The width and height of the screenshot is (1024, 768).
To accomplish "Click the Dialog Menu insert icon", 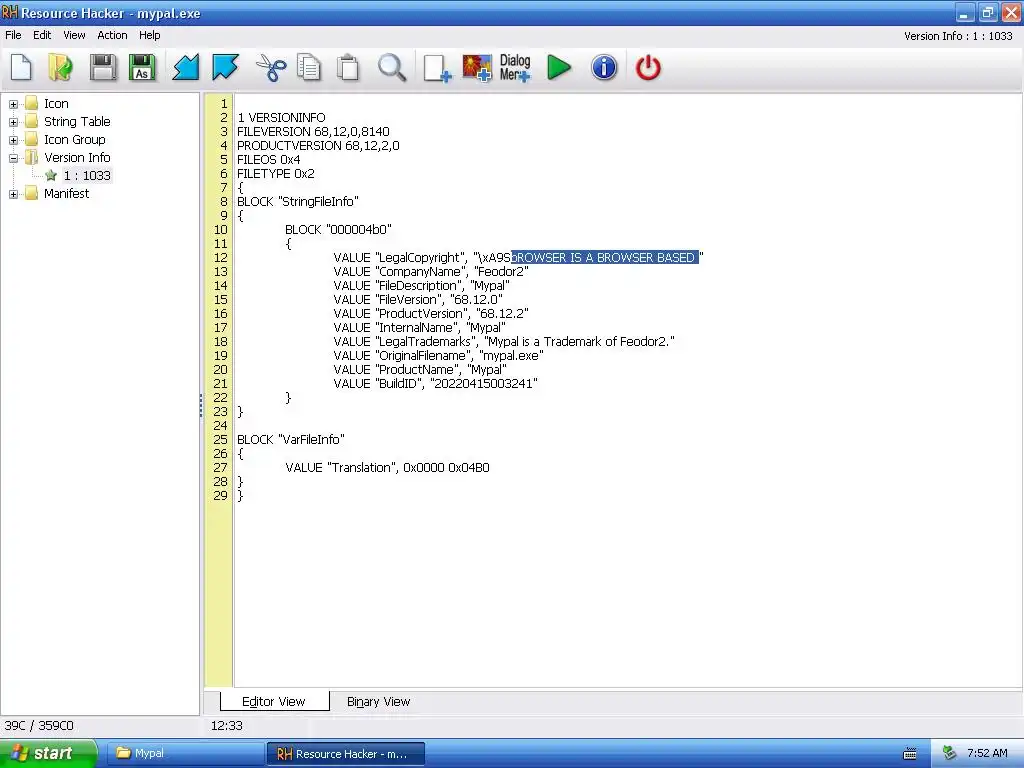I will click(x=515, y=67).
